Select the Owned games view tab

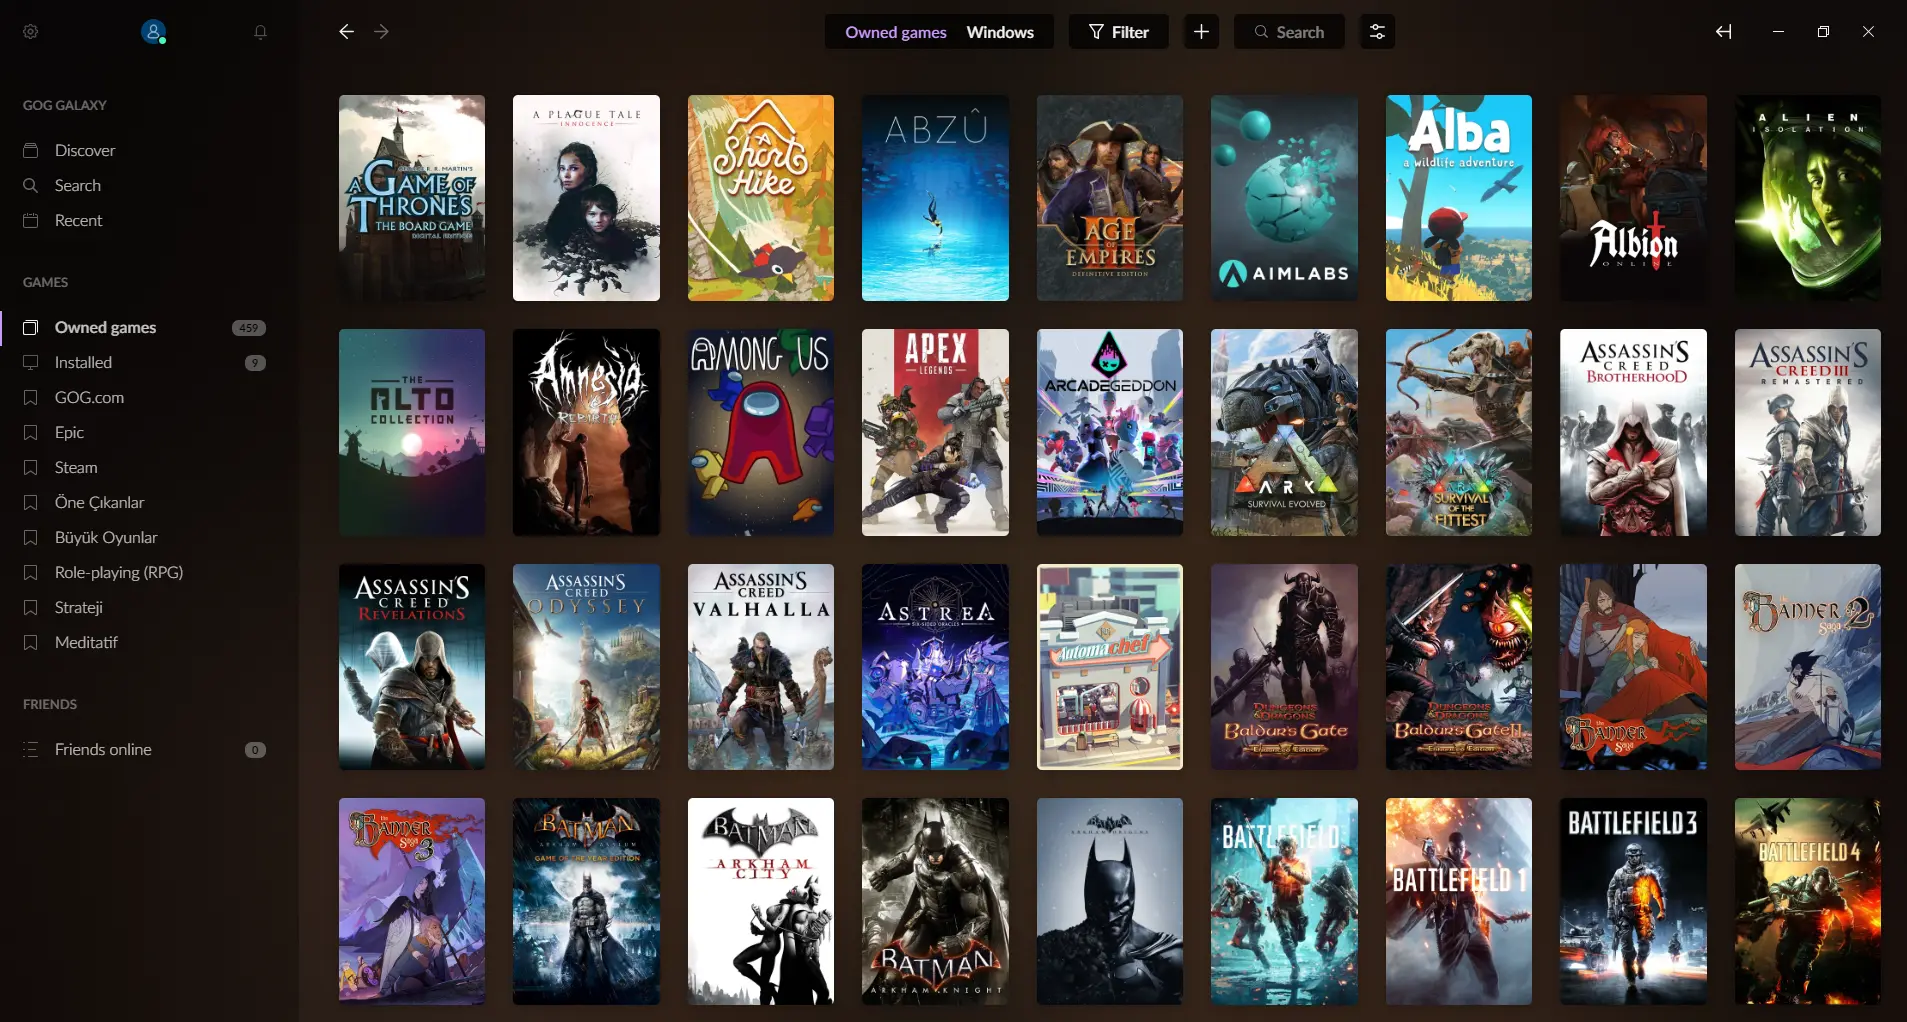[x=896, y=32]
